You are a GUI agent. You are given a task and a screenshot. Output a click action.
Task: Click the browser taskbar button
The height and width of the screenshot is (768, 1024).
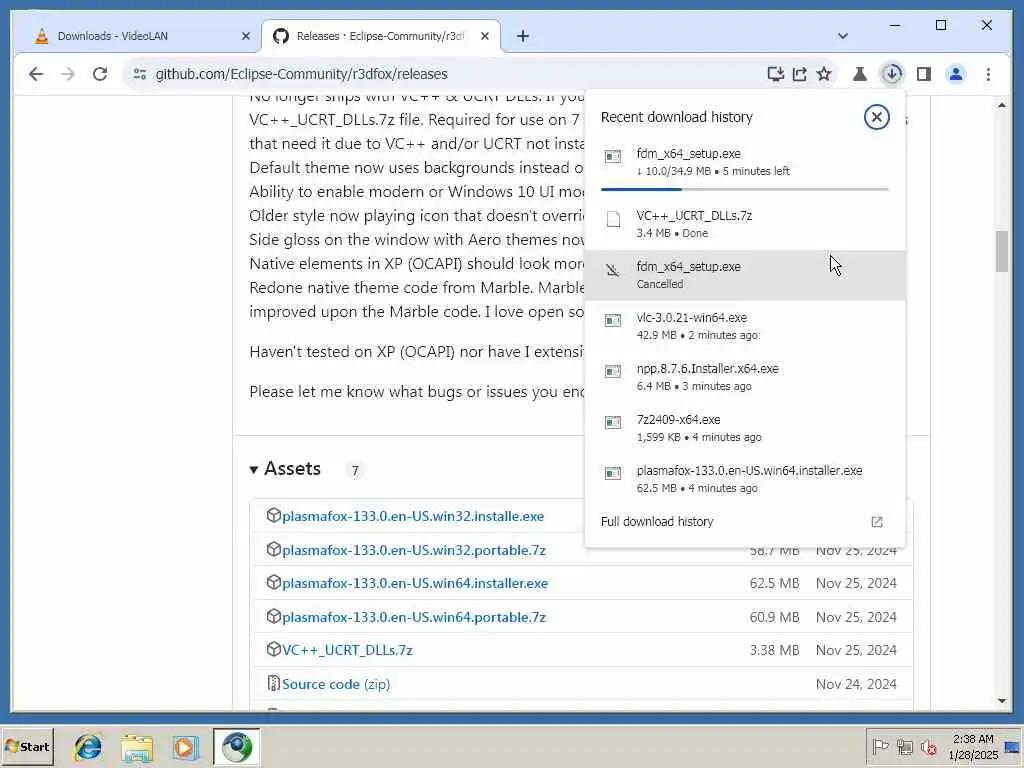(236, 747)
